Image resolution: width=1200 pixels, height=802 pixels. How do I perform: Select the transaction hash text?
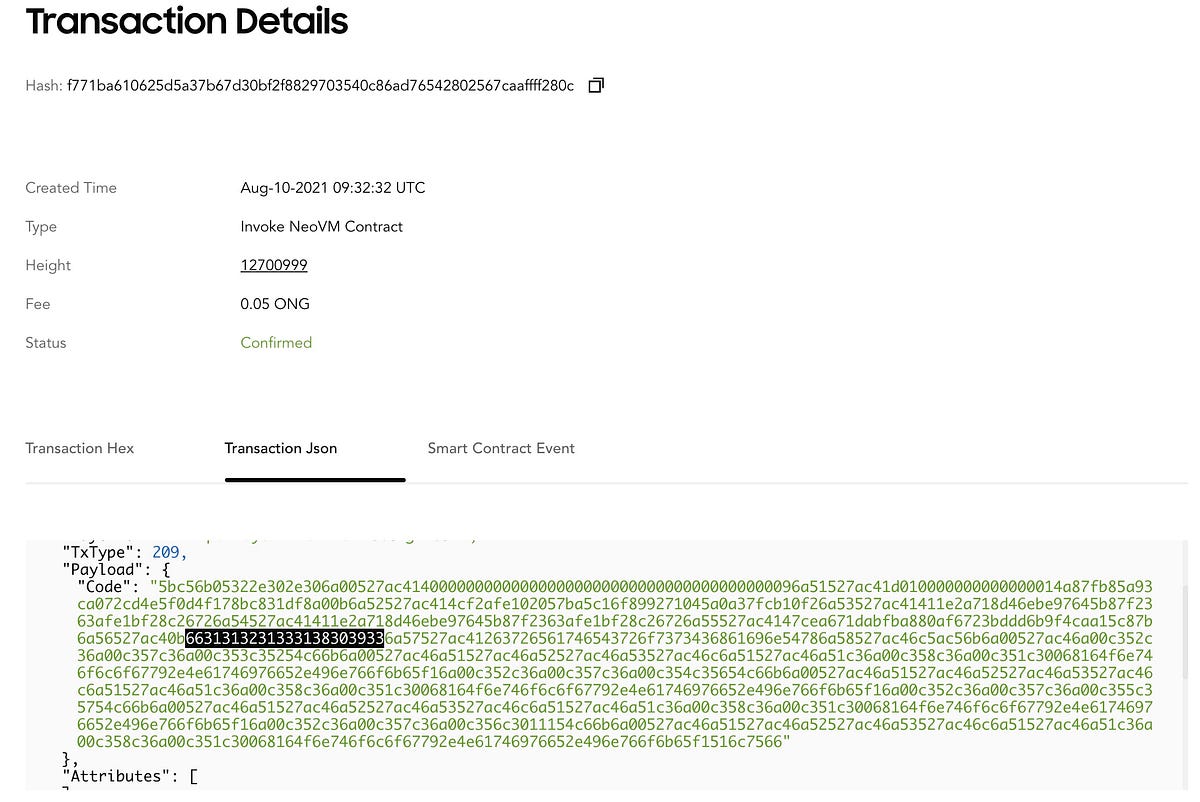320,86
